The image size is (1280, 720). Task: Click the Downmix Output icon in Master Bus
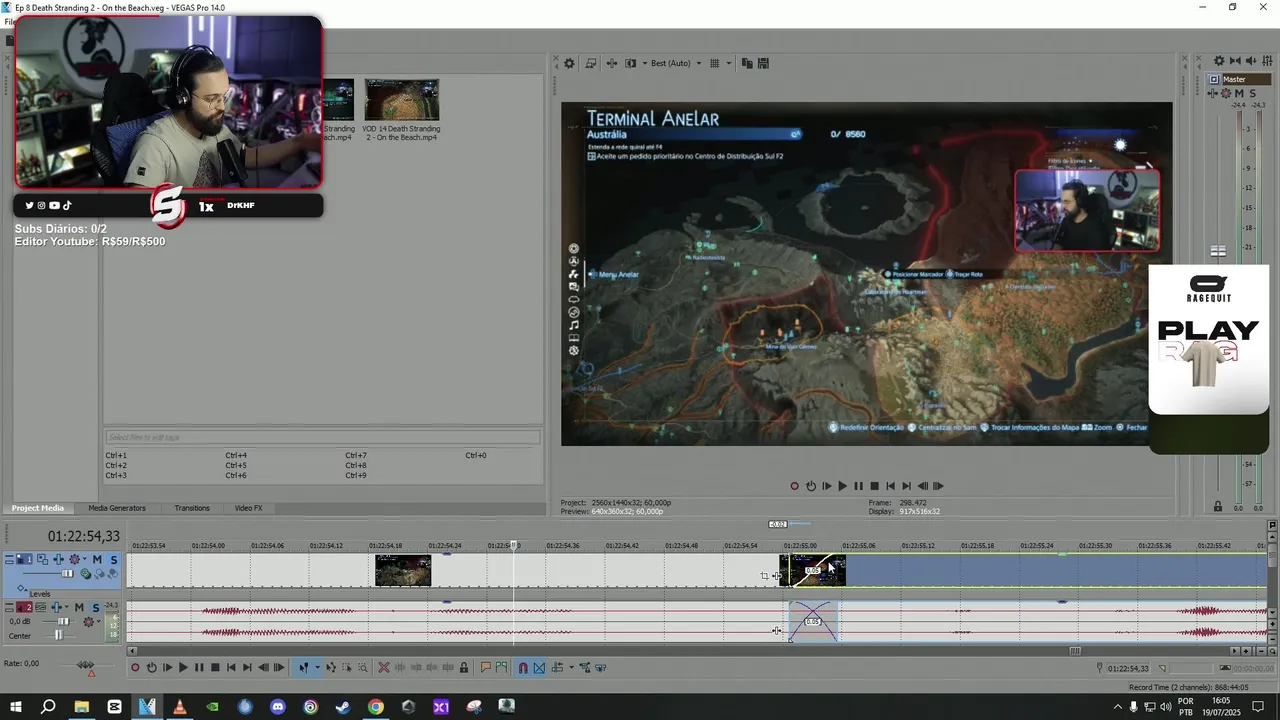tap(1236, 61)
